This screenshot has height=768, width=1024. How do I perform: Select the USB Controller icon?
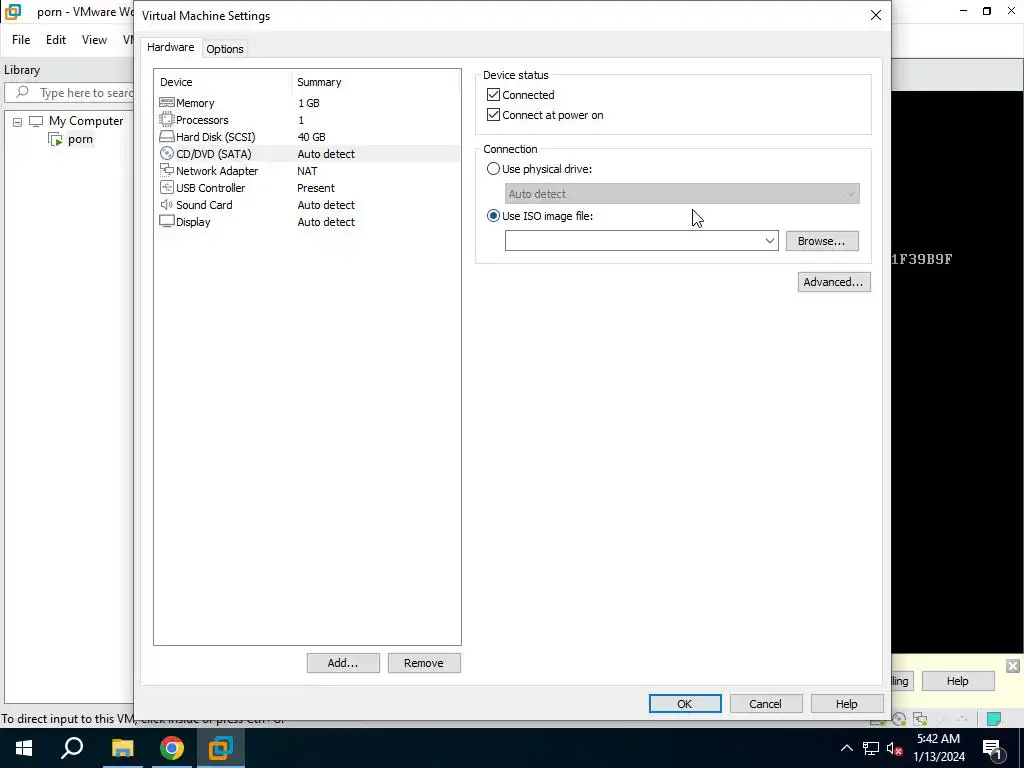[x=167, y=187]
